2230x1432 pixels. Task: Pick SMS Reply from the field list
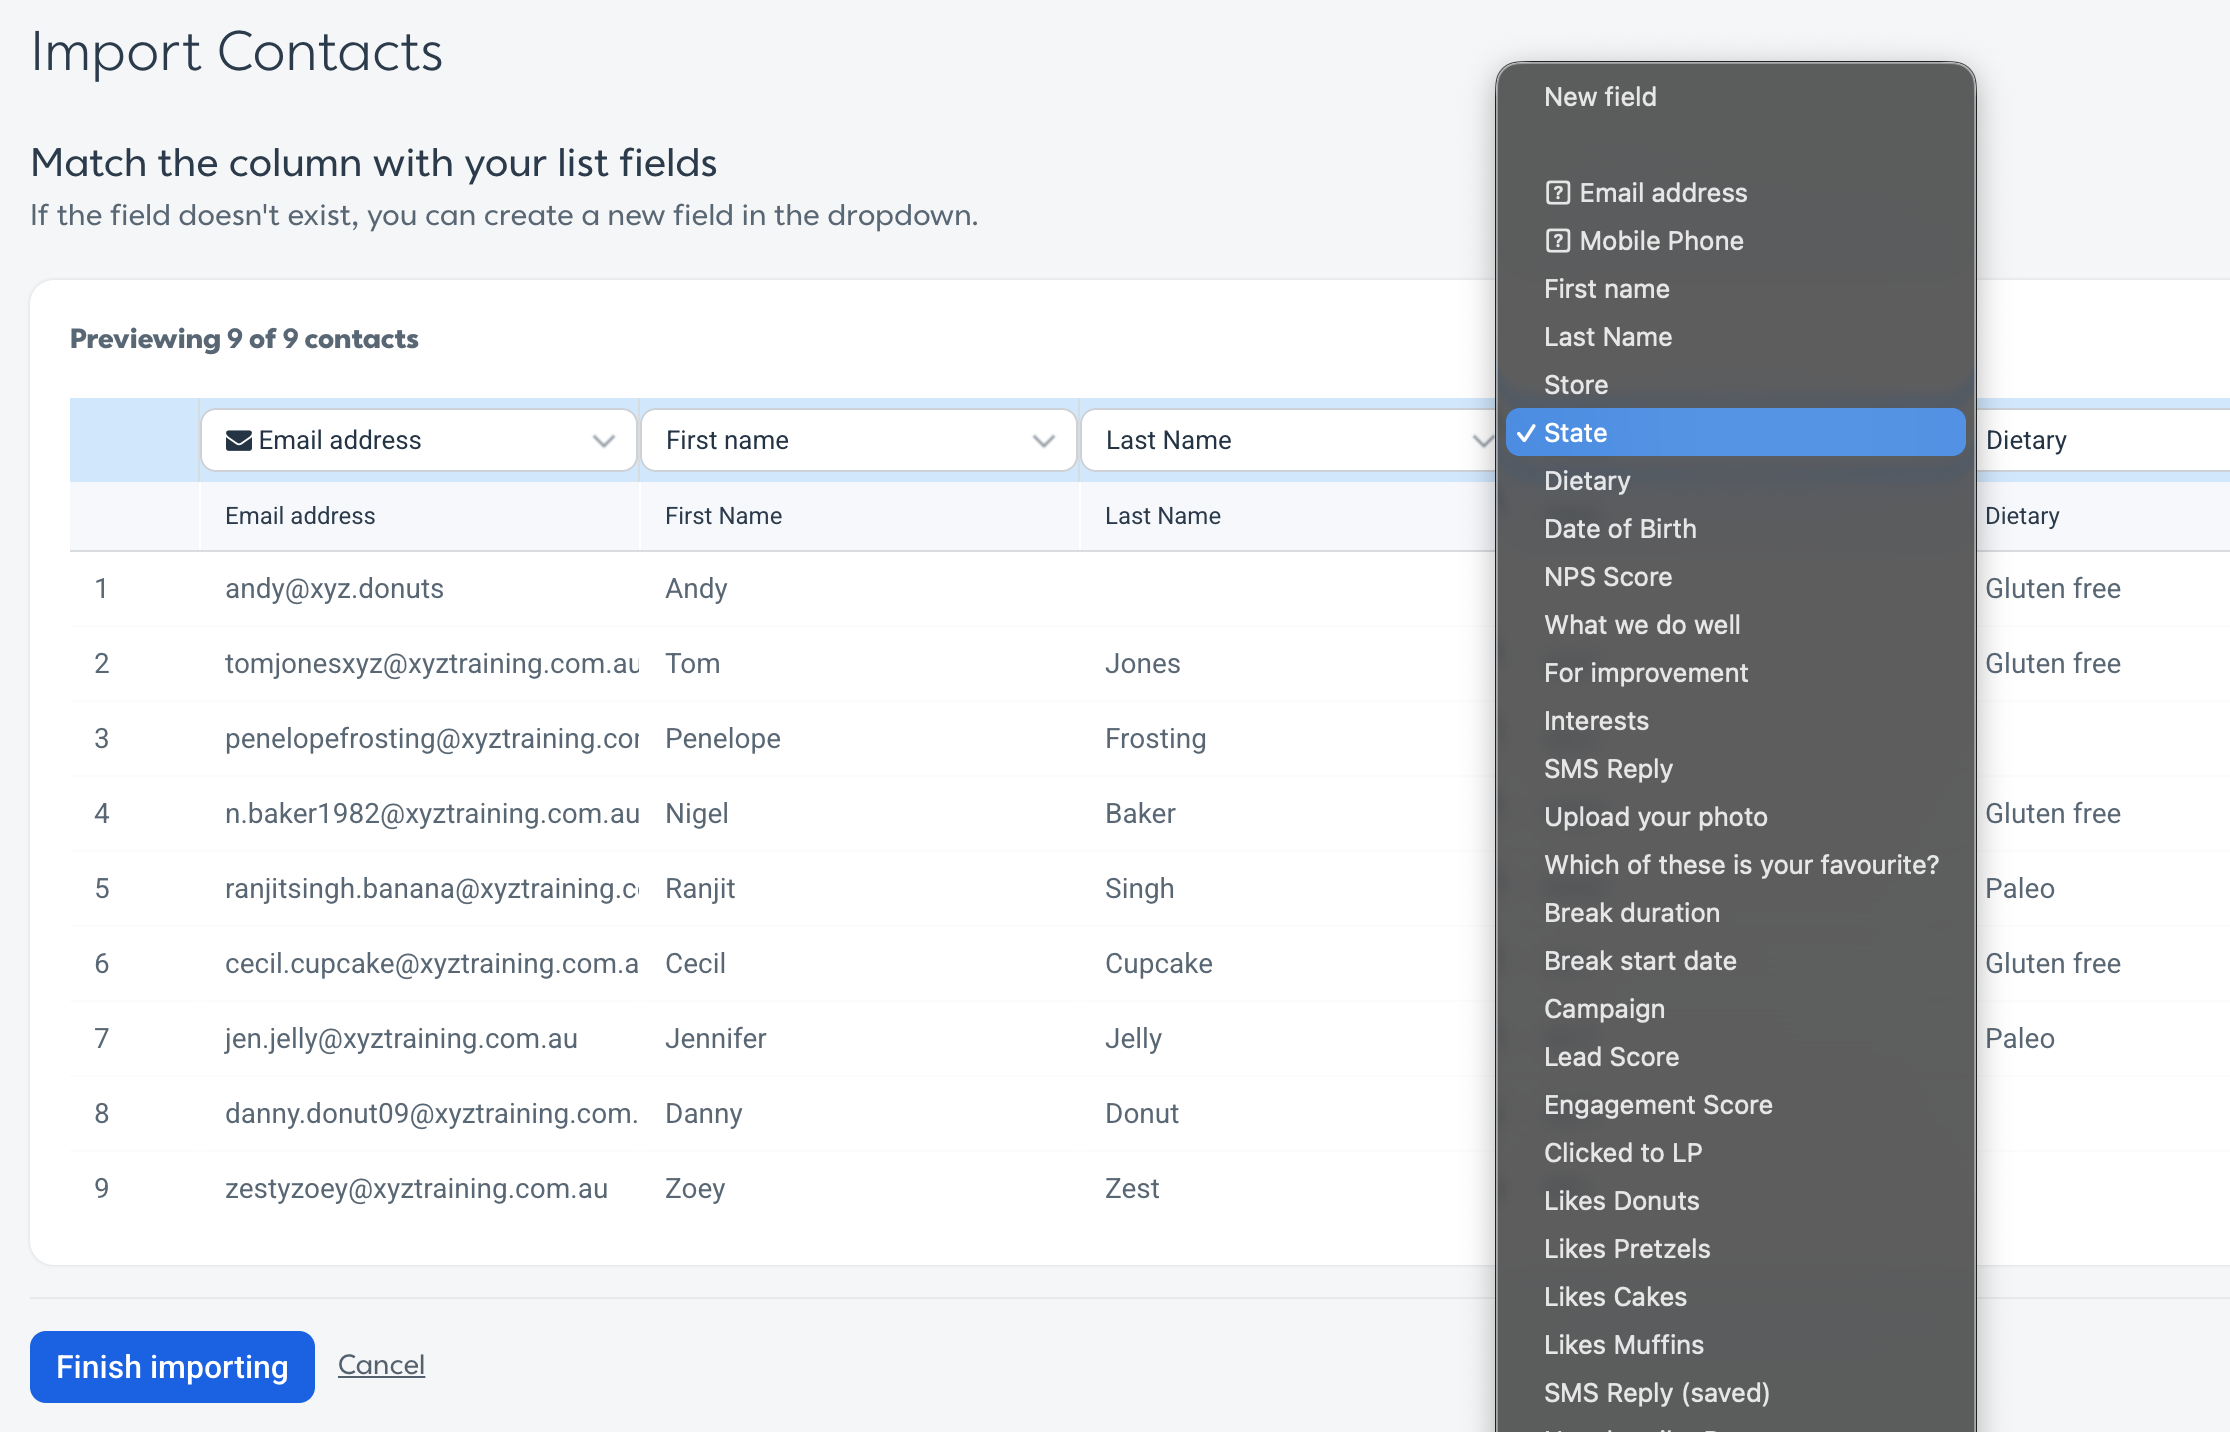[x=1735, y=769]
